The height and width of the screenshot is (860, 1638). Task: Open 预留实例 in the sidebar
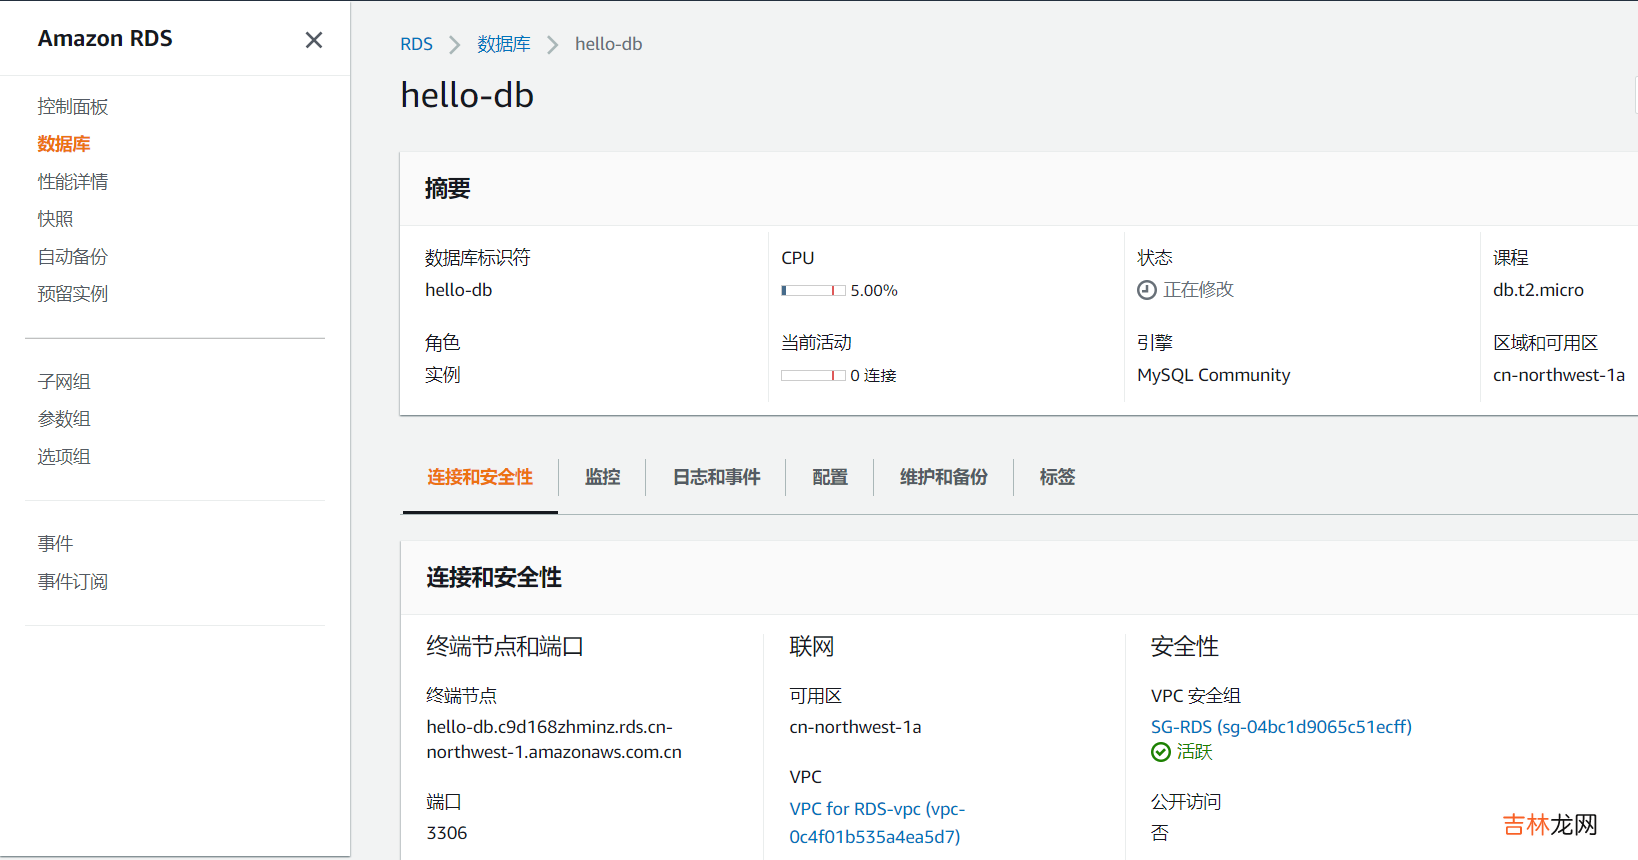(x=73, y=294)
